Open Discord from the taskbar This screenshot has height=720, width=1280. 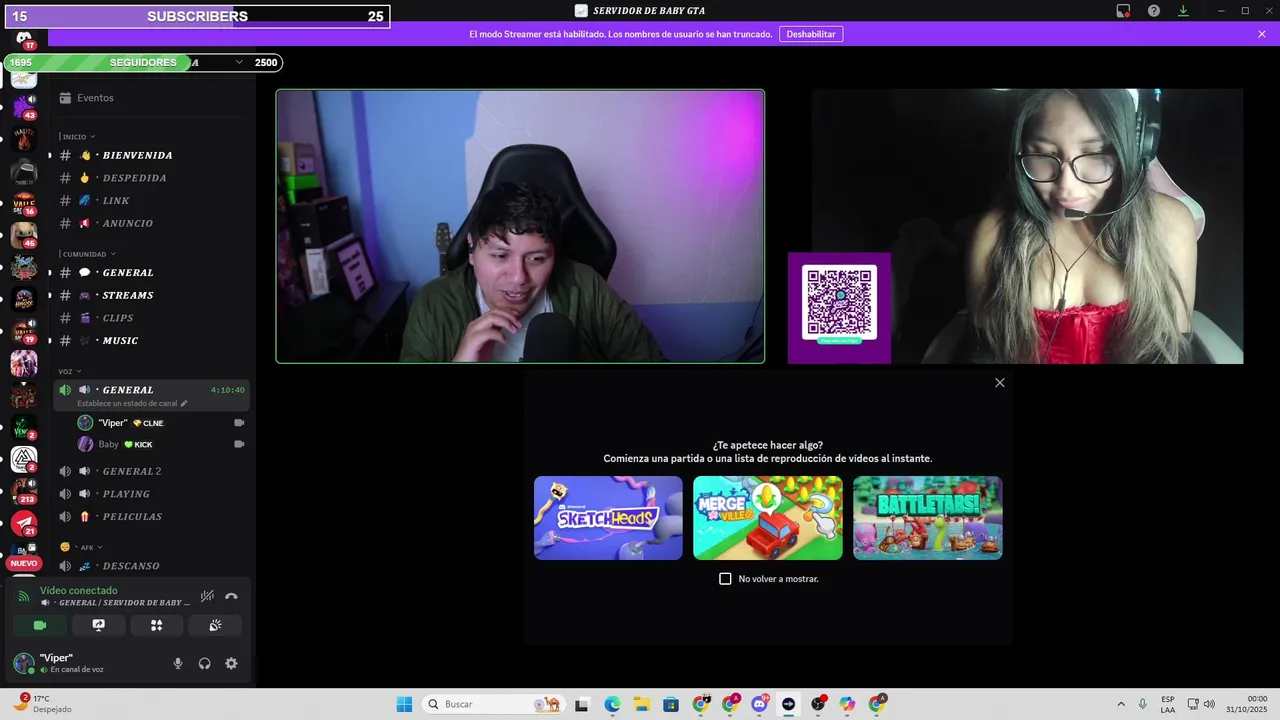click(759, 704)
